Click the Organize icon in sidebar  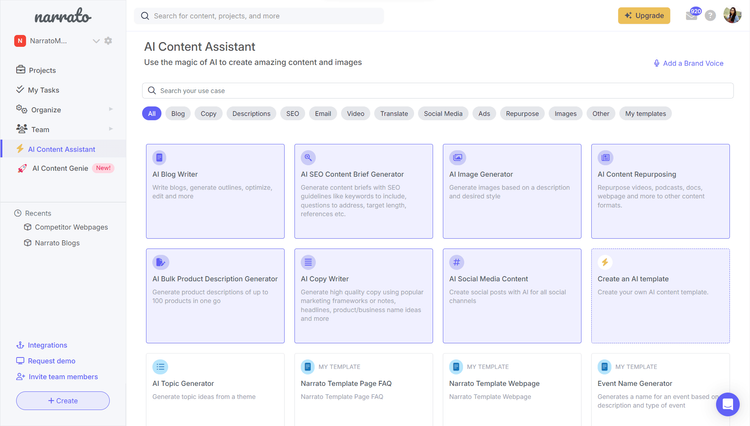click(x=21, y=109)
